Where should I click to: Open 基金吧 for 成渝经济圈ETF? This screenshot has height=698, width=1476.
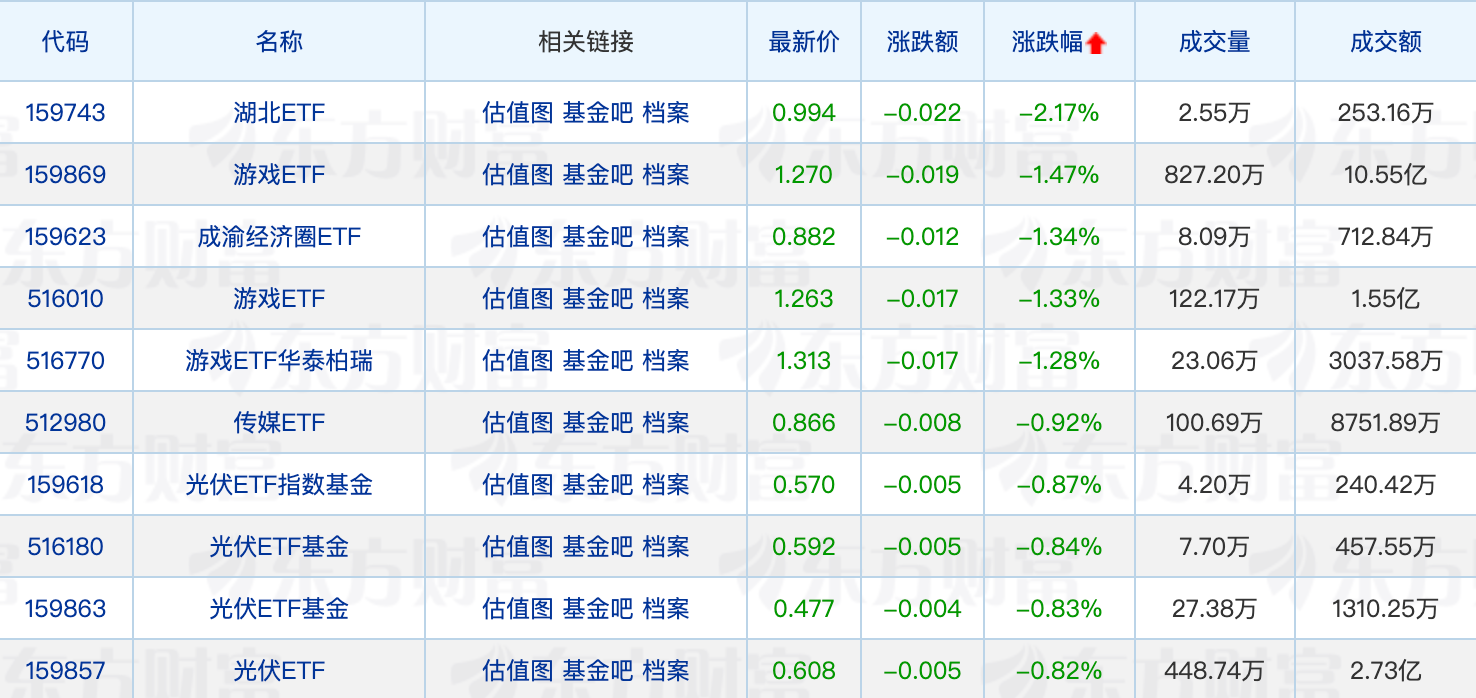click(597, 237)
